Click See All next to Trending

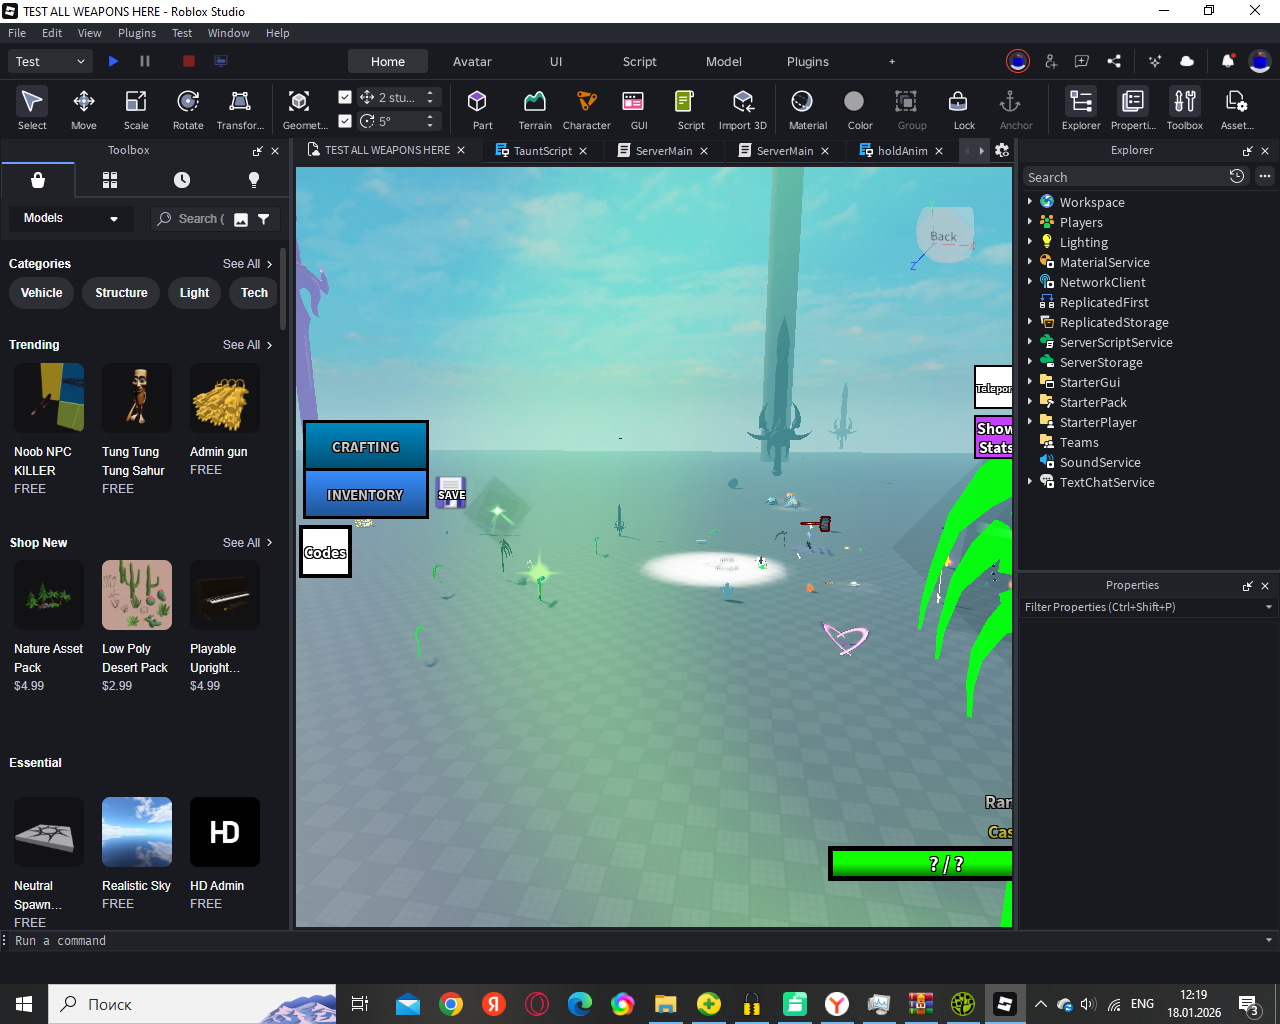click(247, 345)
